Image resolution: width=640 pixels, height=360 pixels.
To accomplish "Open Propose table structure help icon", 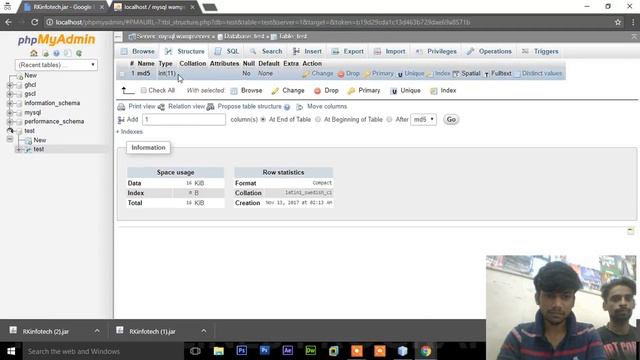I will click(x=287, y=107).
